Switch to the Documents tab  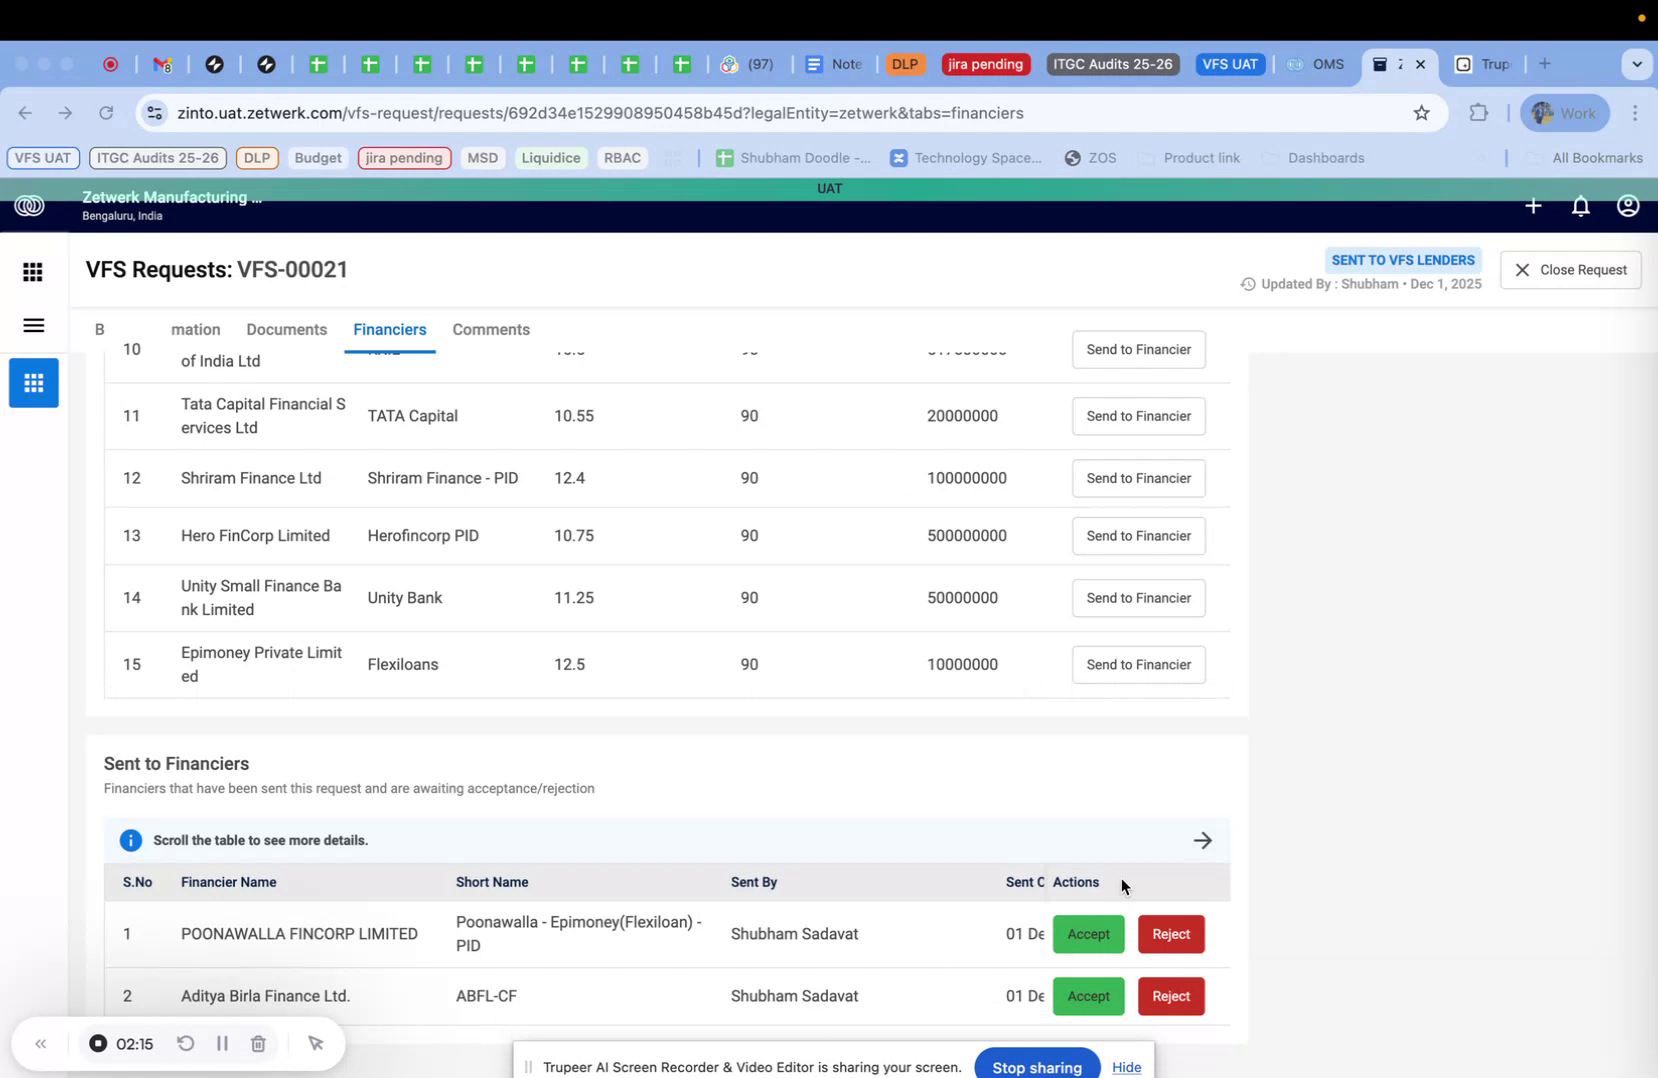(x=286, y=329)
